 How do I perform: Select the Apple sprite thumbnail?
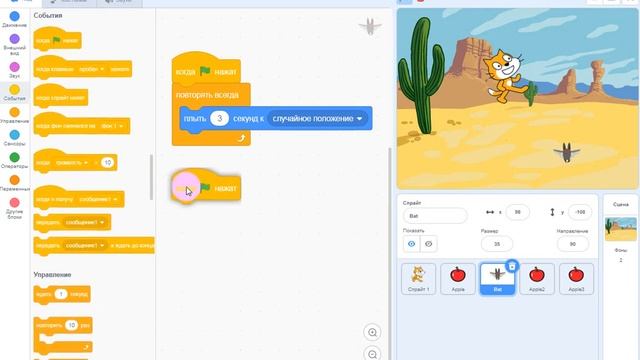[458, 279]
